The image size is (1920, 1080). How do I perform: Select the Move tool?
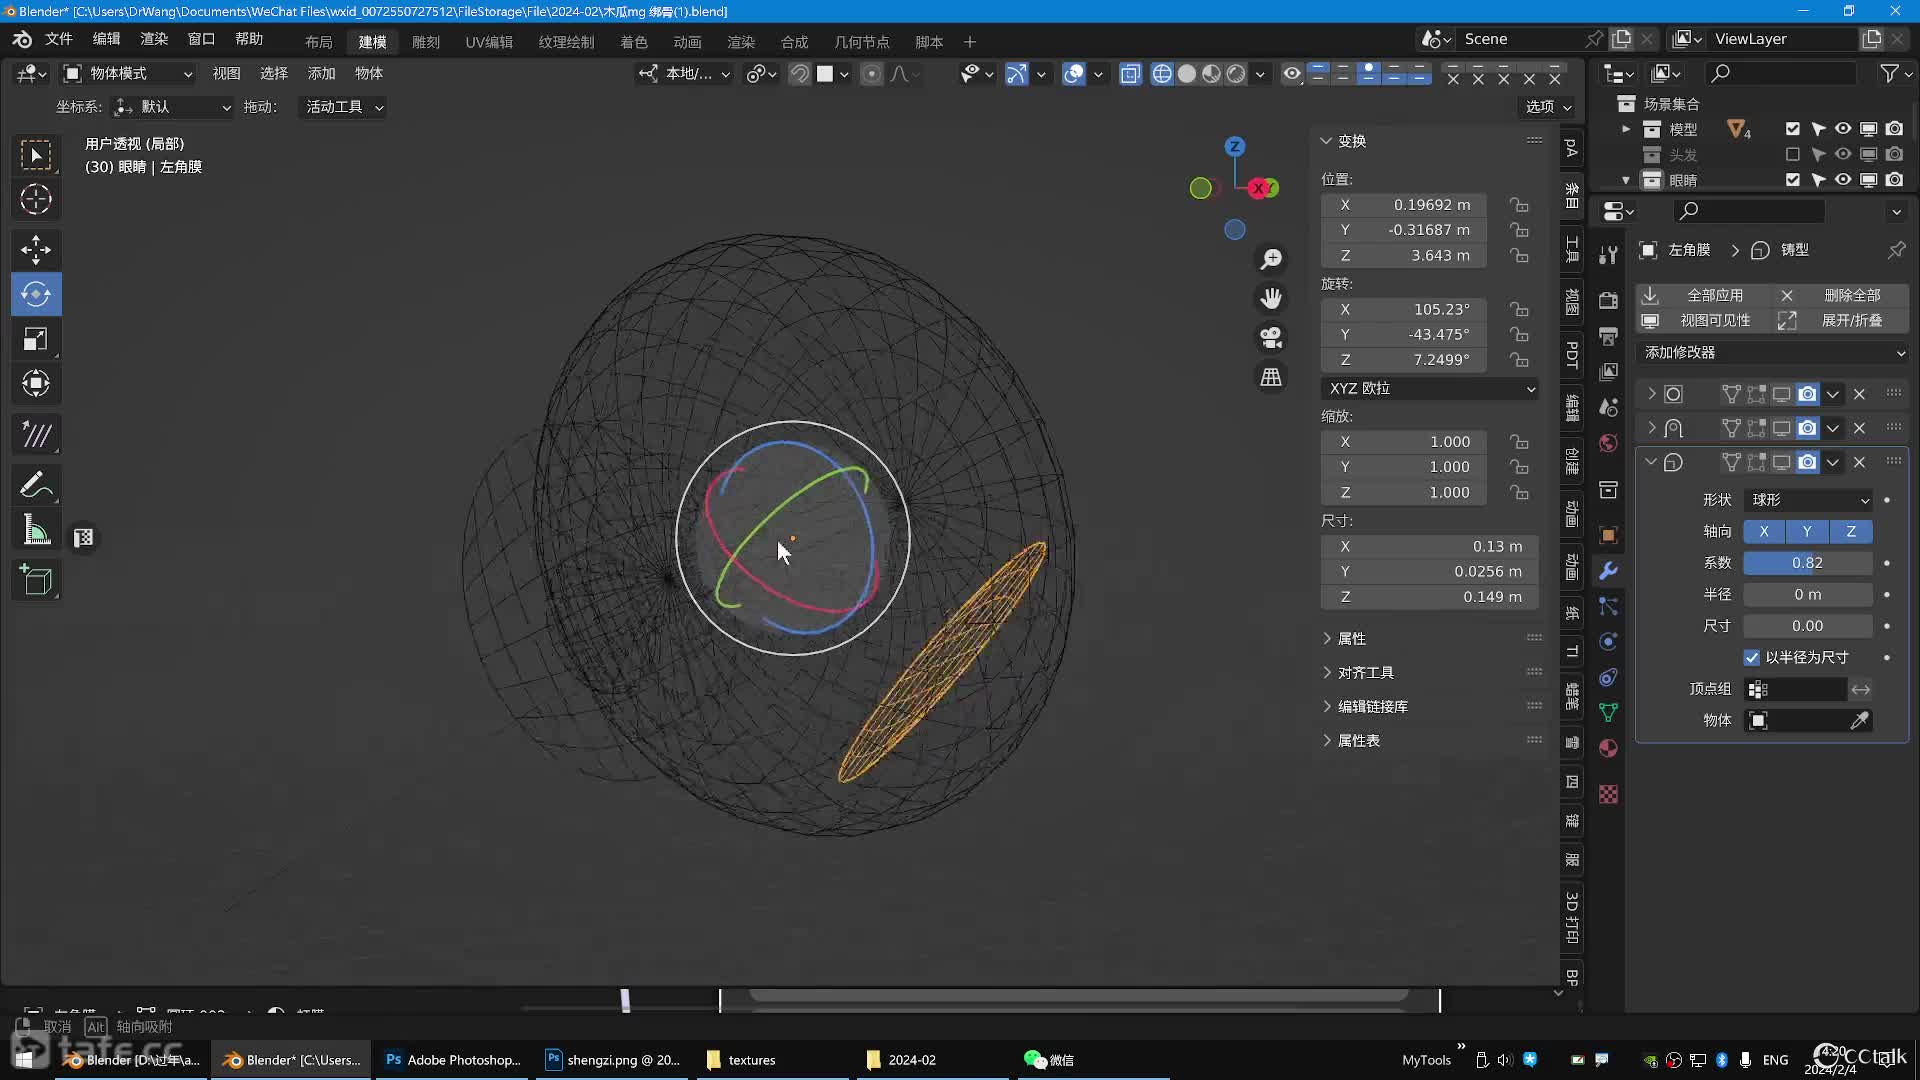pos(36,249)
